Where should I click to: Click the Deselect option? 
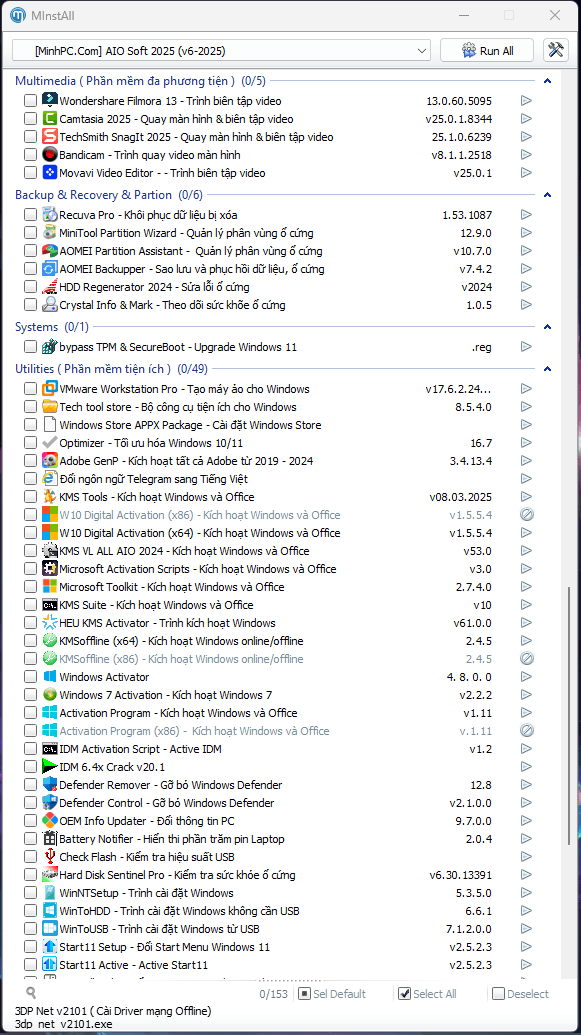point(520,993)
